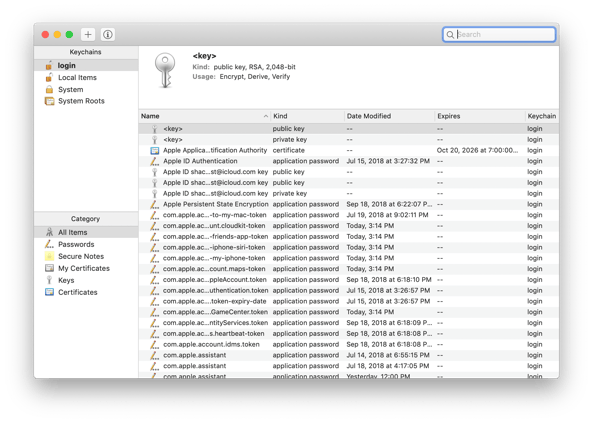
Task: Select the Apple Persistent State Encryption row
Action: tap(349, 204)
